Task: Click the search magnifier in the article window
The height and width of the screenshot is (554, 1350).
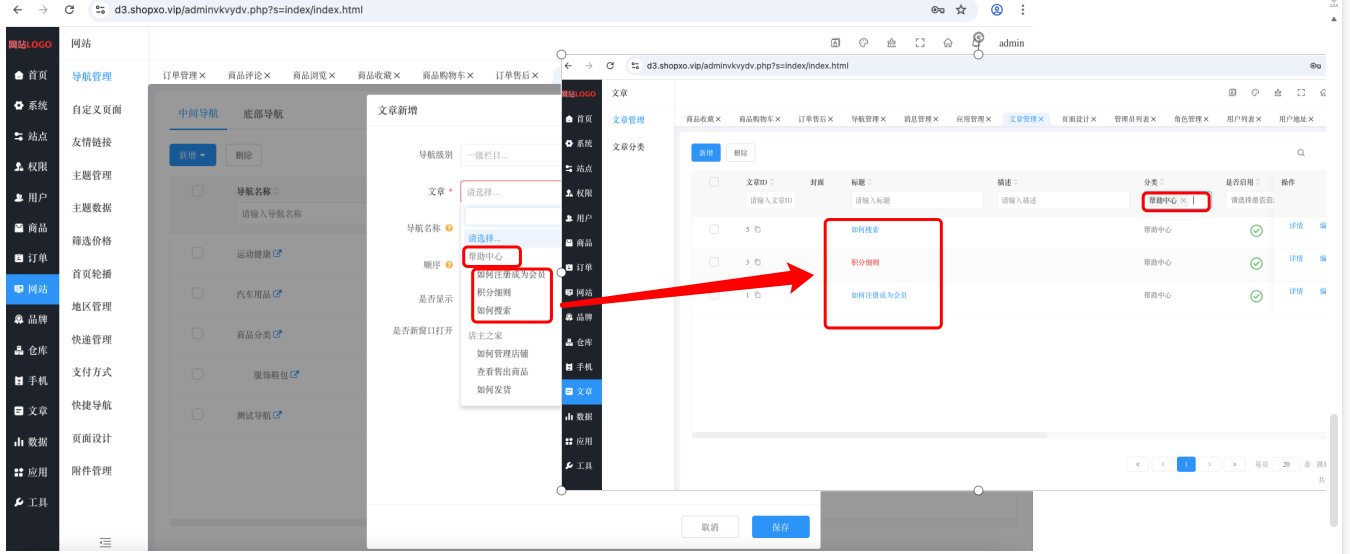Action: pyautogui.click(x=1301, y=153)
